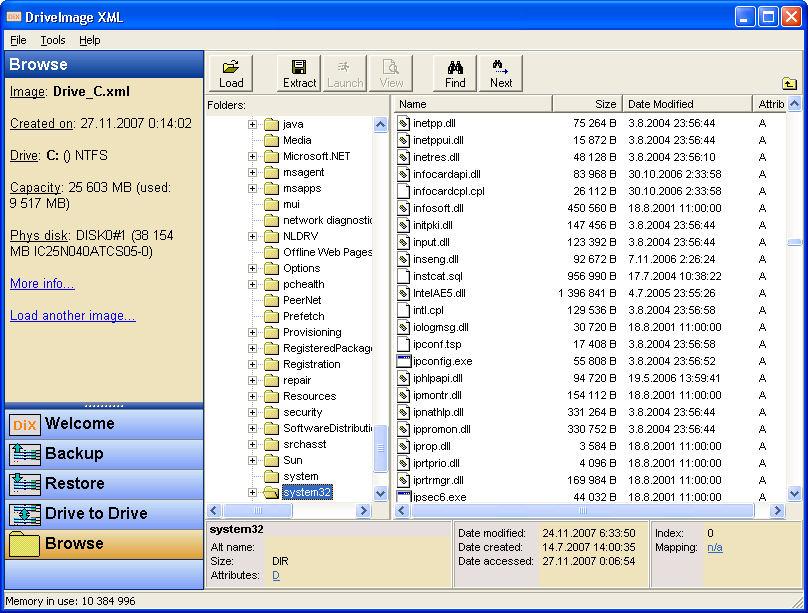Select the Browse section in sidebar
The width and height of the screenshot is (808, 613).
(104, 544)
